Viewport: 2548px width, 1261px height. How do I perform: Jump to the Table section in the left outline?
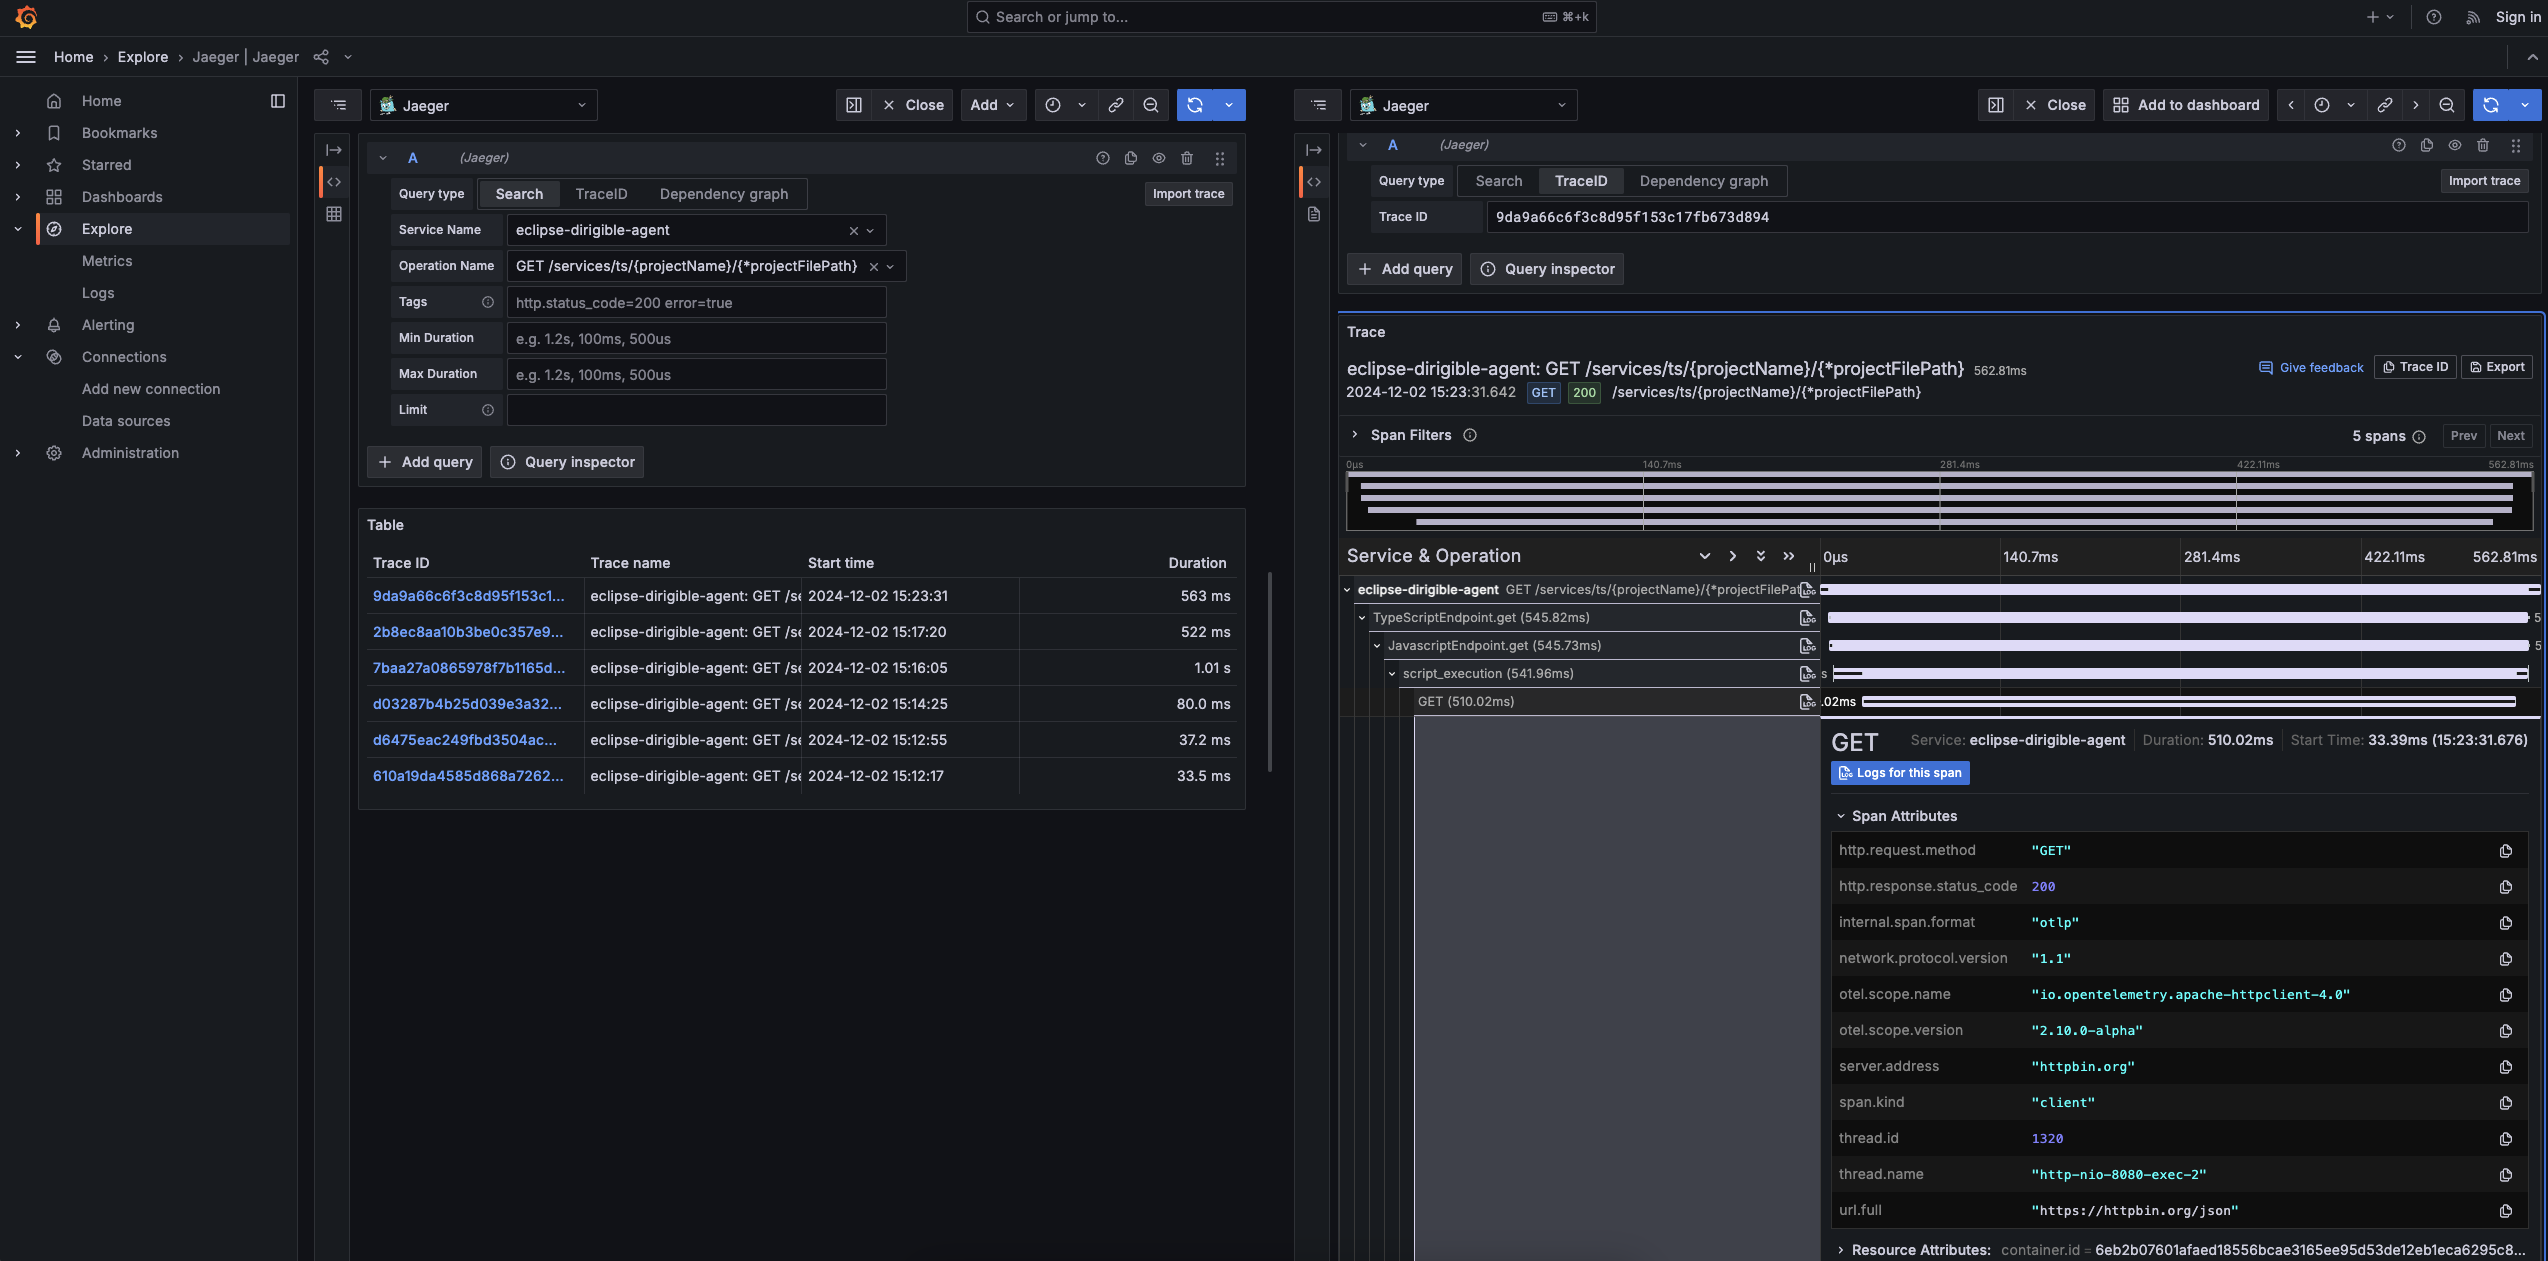[334, 214]
